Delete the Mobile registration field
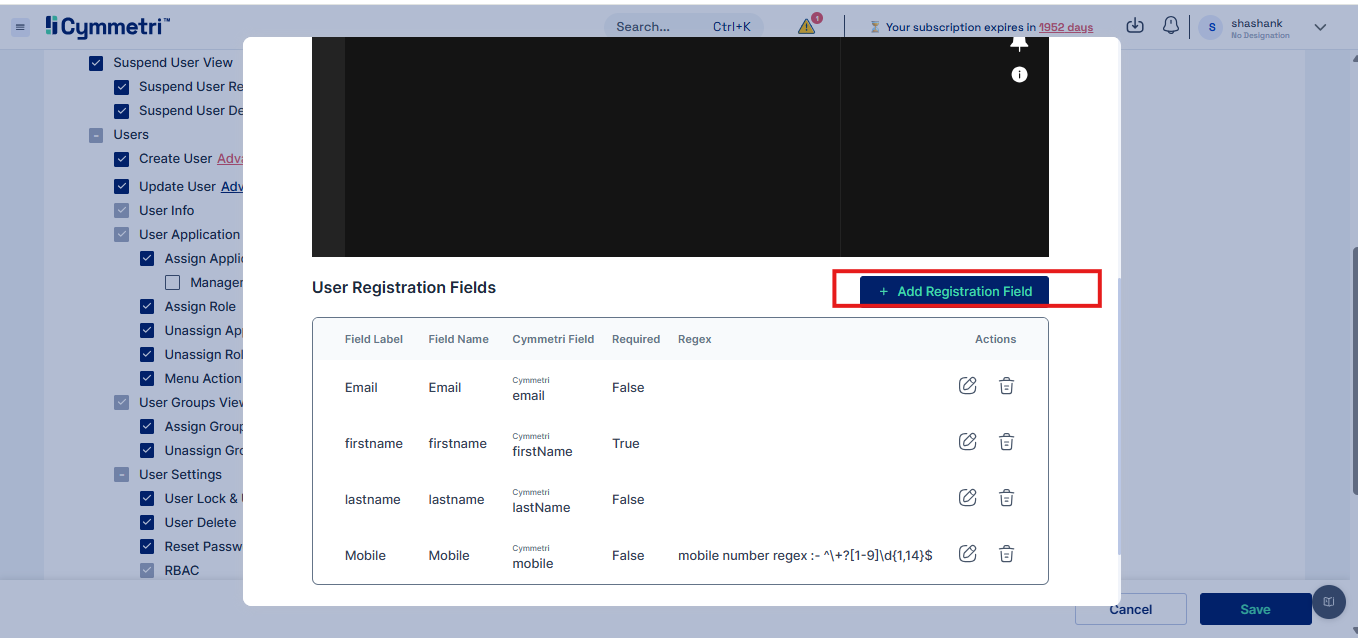This screenshot has height=638, width=1358. [1007, 554]
